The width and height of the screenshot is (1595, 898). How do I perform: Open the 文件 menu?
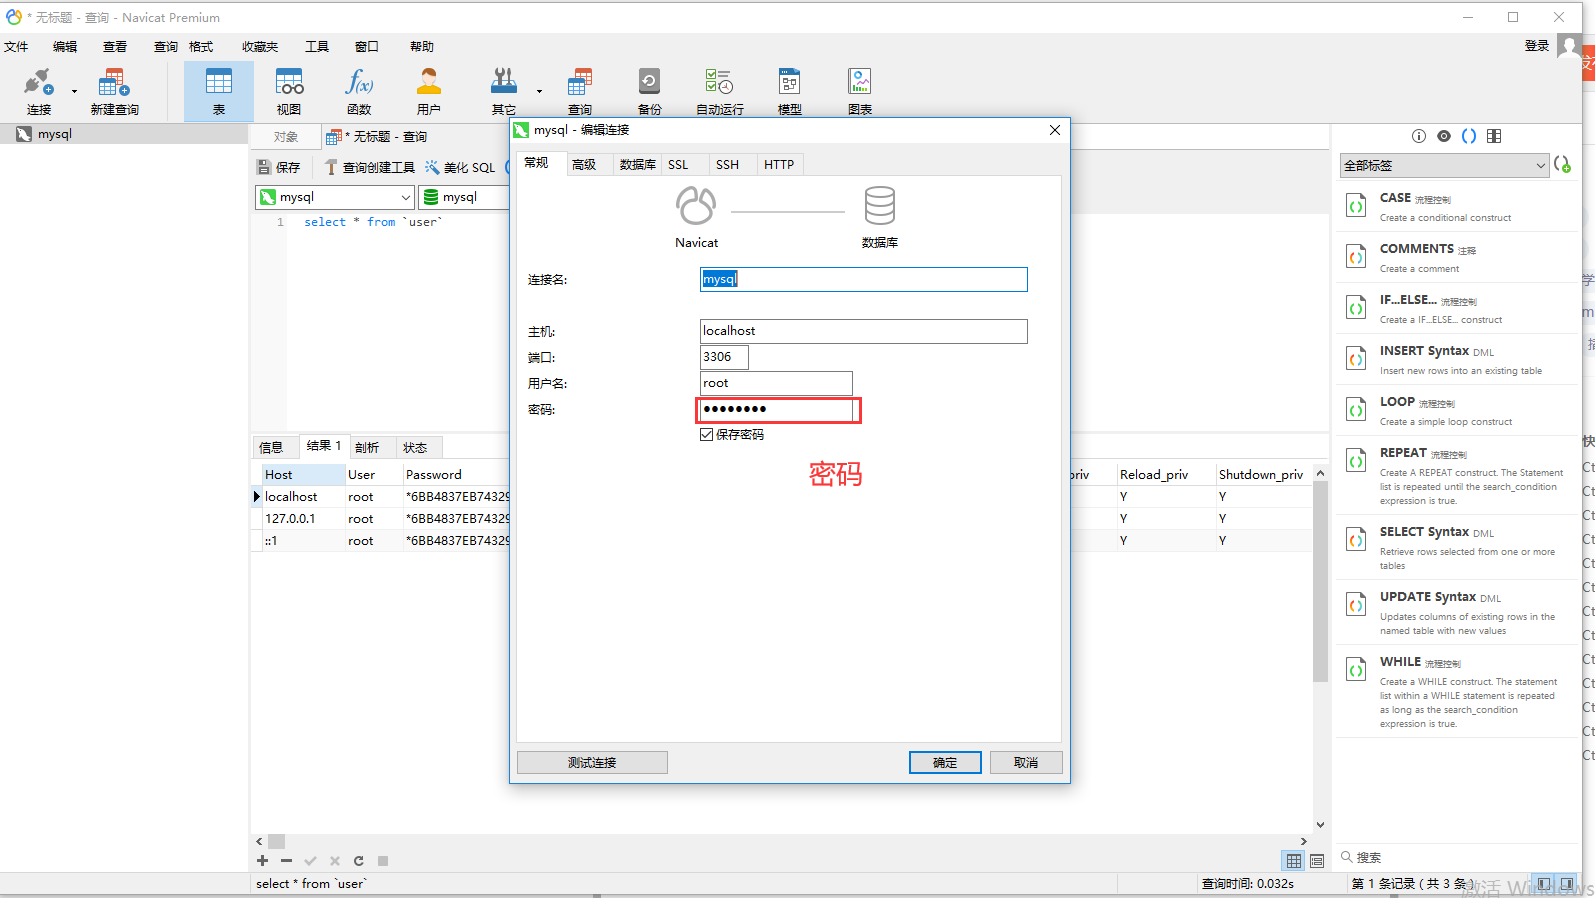pyautogui.click(x=16, y=46)
